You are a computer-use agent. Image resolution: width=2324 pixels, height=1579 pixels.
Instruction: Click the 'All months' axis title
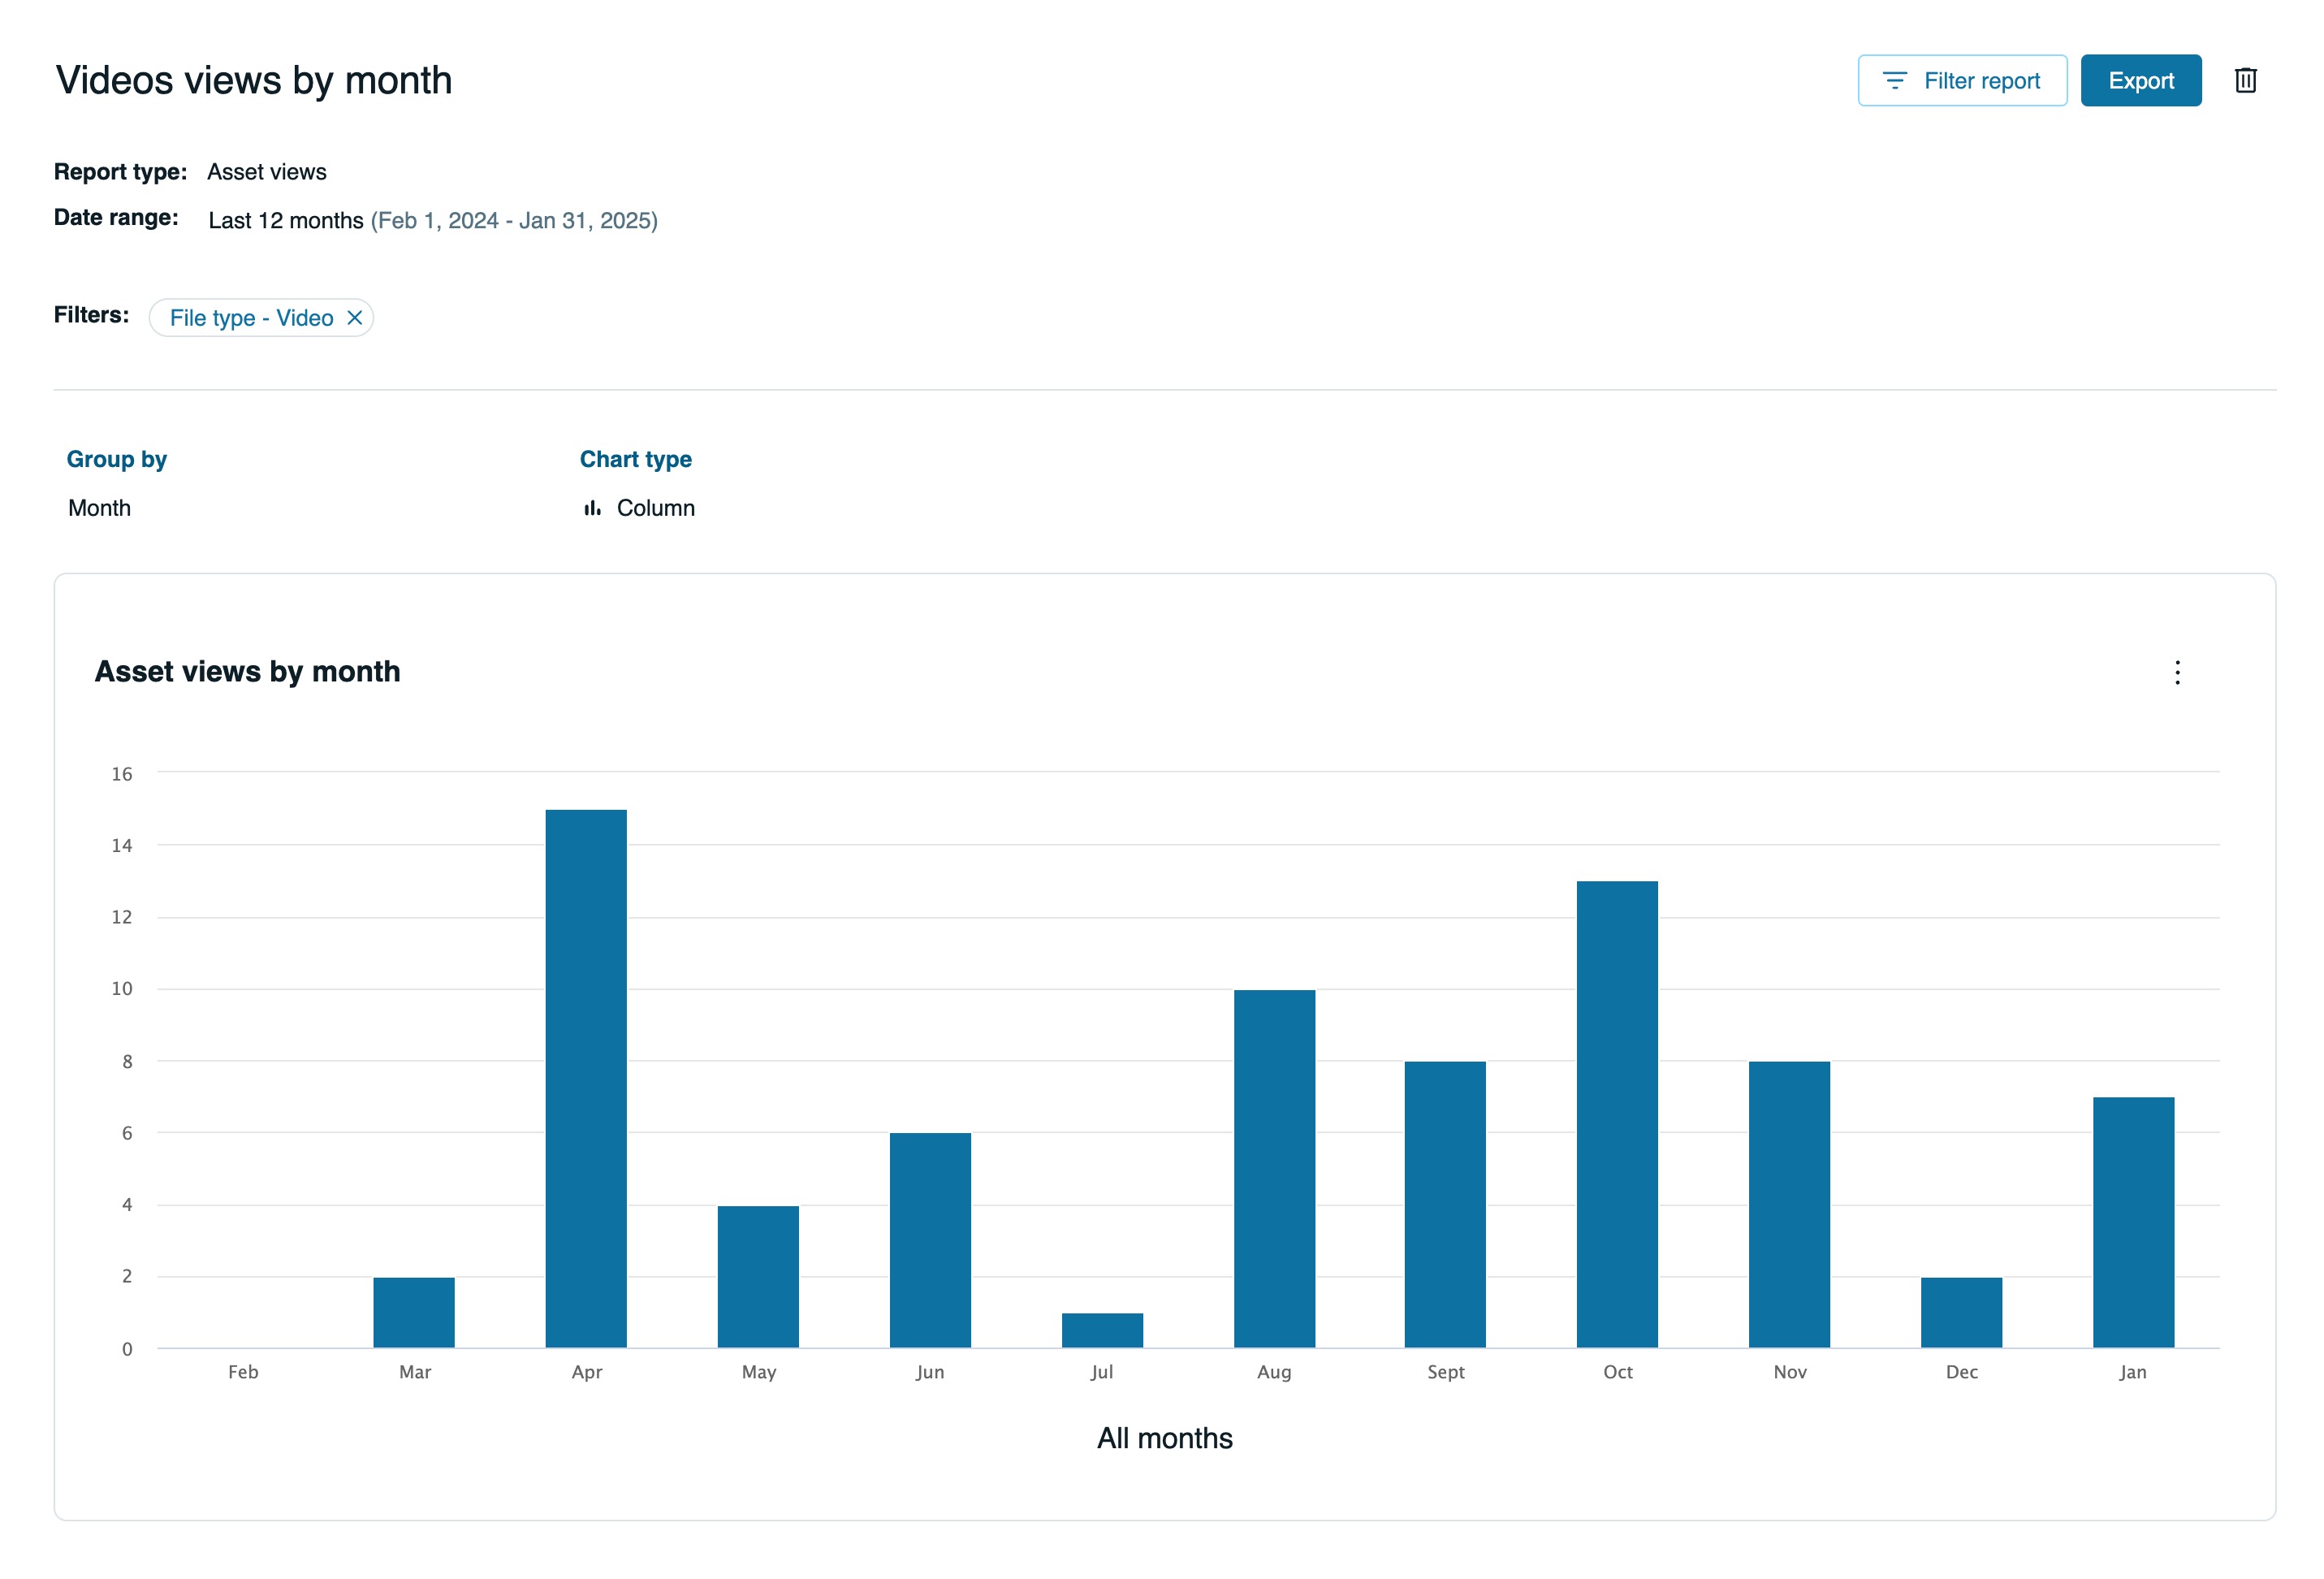[1165, 1438]
